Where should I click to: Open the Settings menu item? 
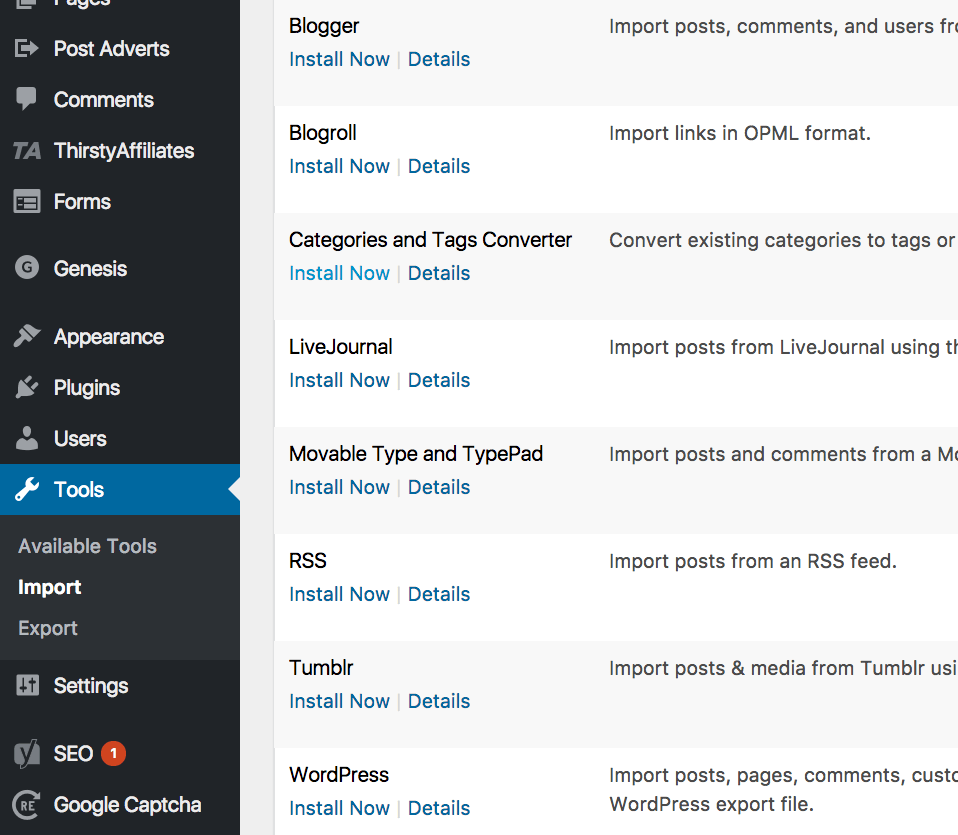(90, 686)
